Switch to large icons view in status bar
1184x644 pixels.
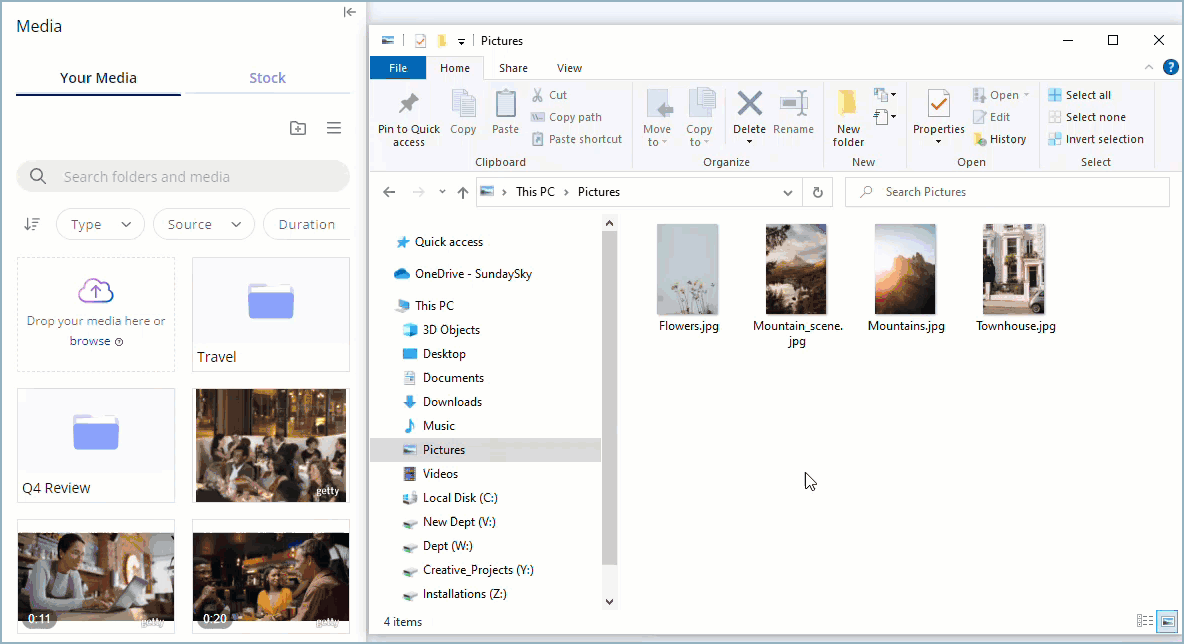(1167, 621)
